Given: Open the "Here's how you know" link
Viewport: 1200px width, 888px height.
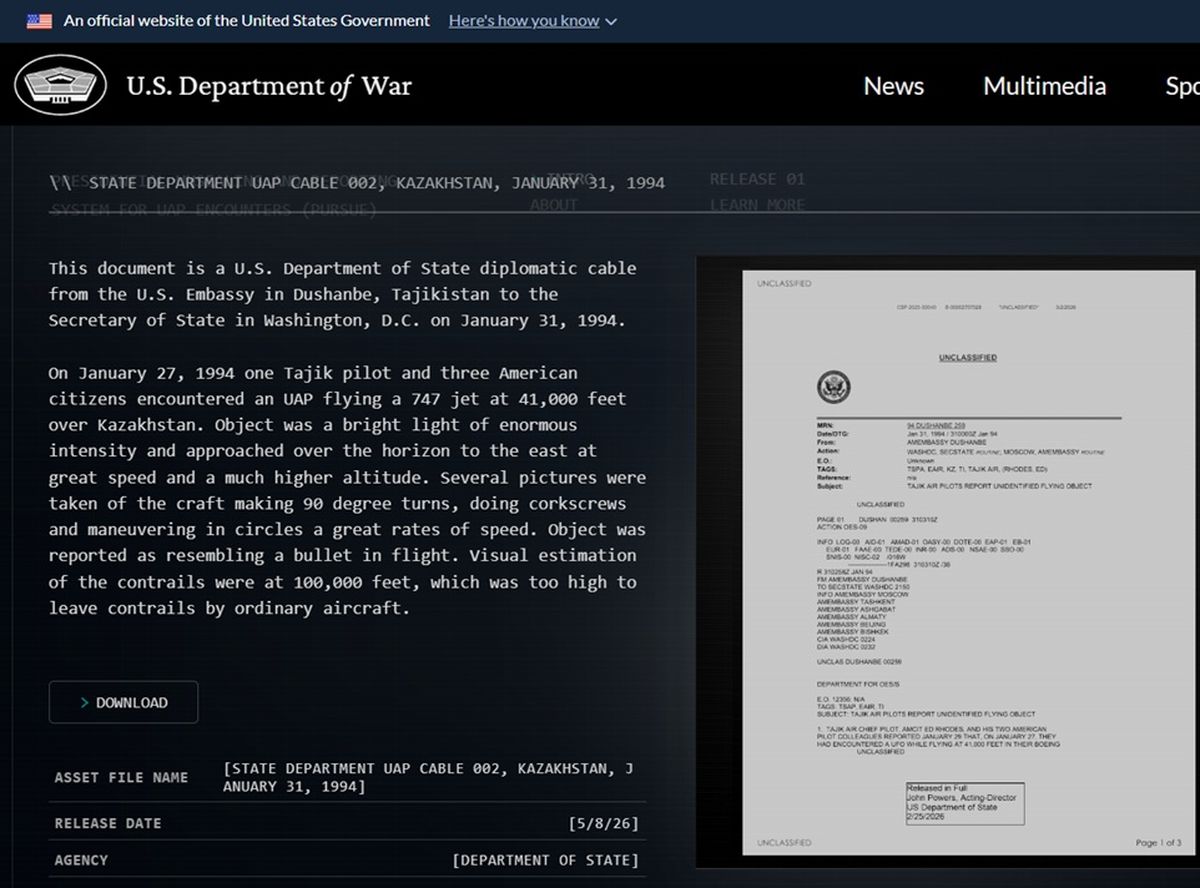Looking at the screenshot, I should 524,21.
